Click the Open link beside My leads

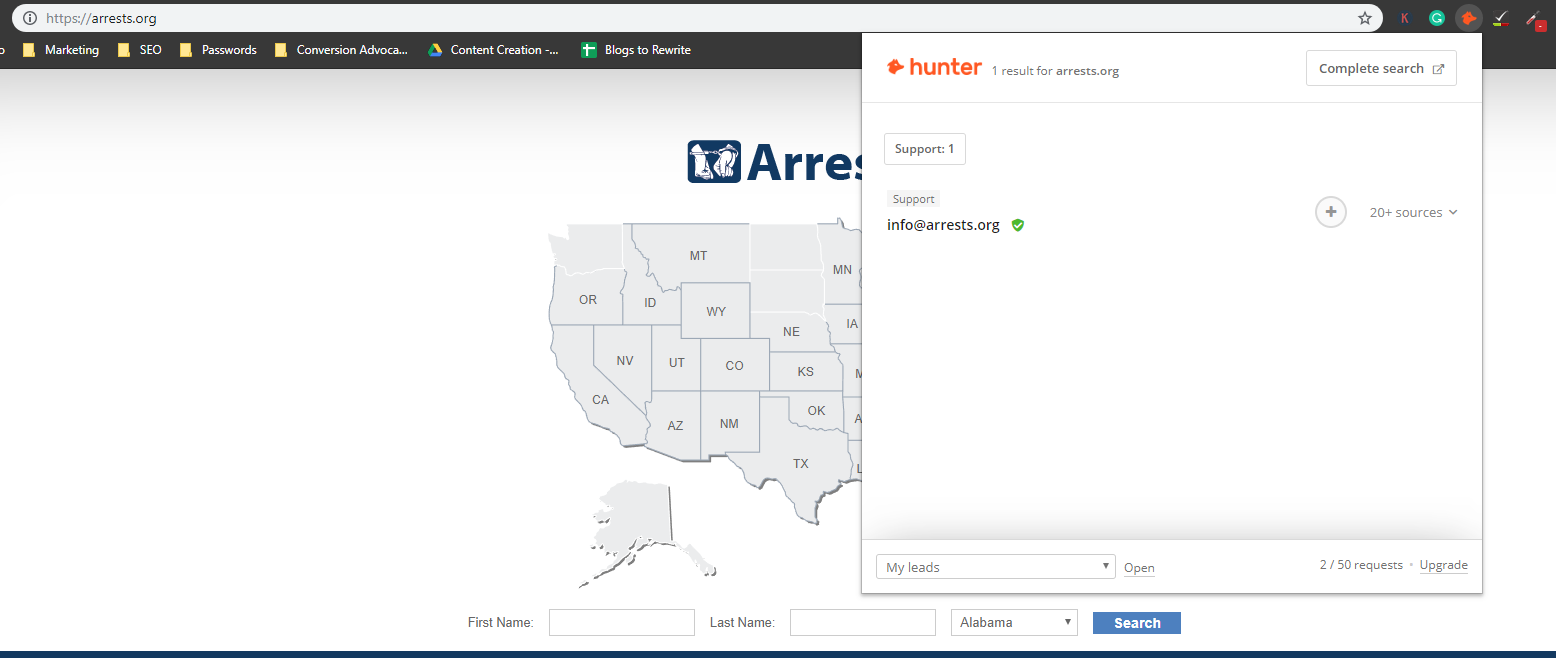click(x=1139, y=568)
